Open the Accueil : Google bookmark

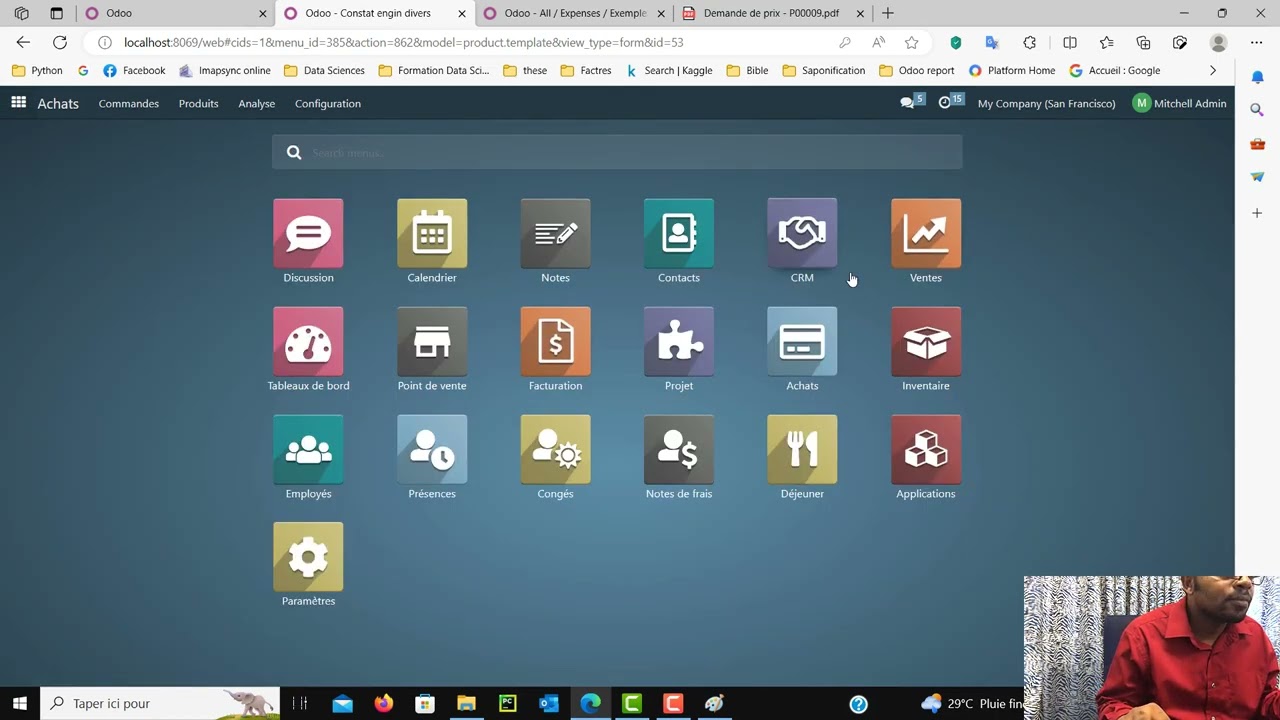coord(1115,70)
